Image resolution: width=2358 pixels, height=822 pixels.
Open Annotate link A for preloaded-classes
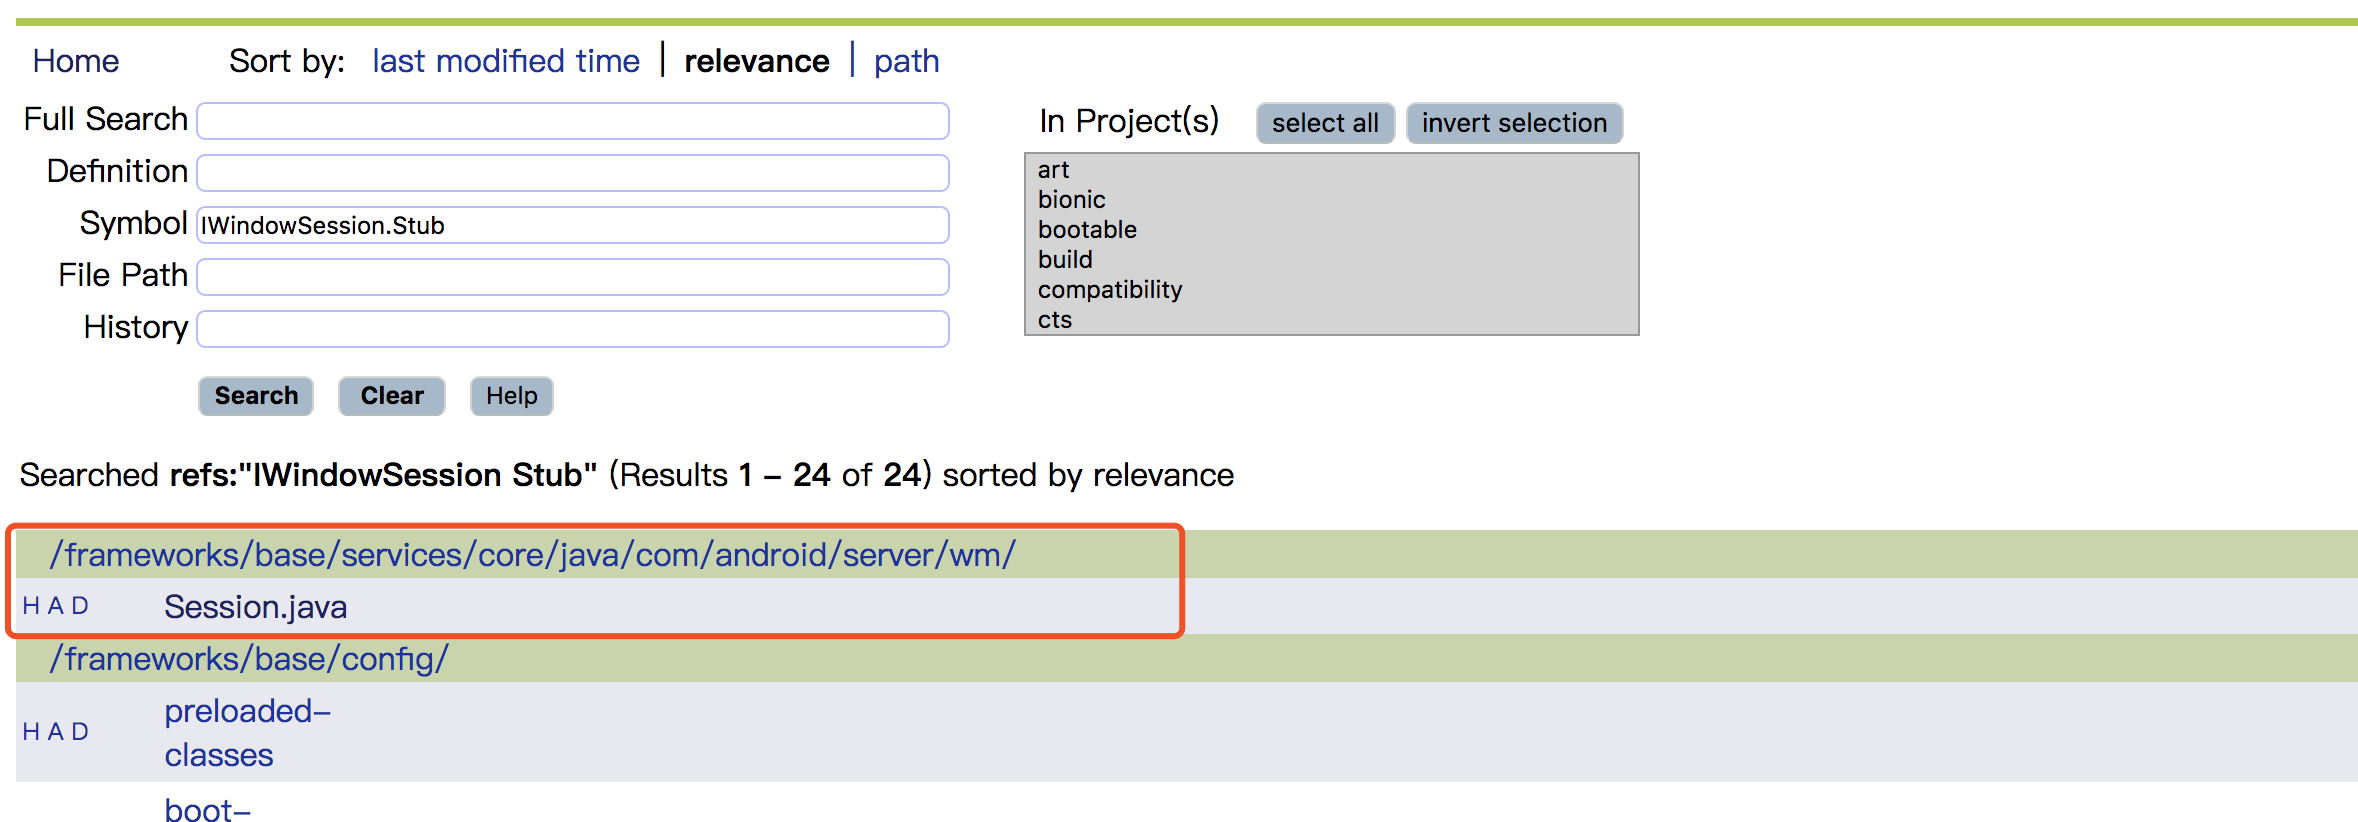pos(55,732)
